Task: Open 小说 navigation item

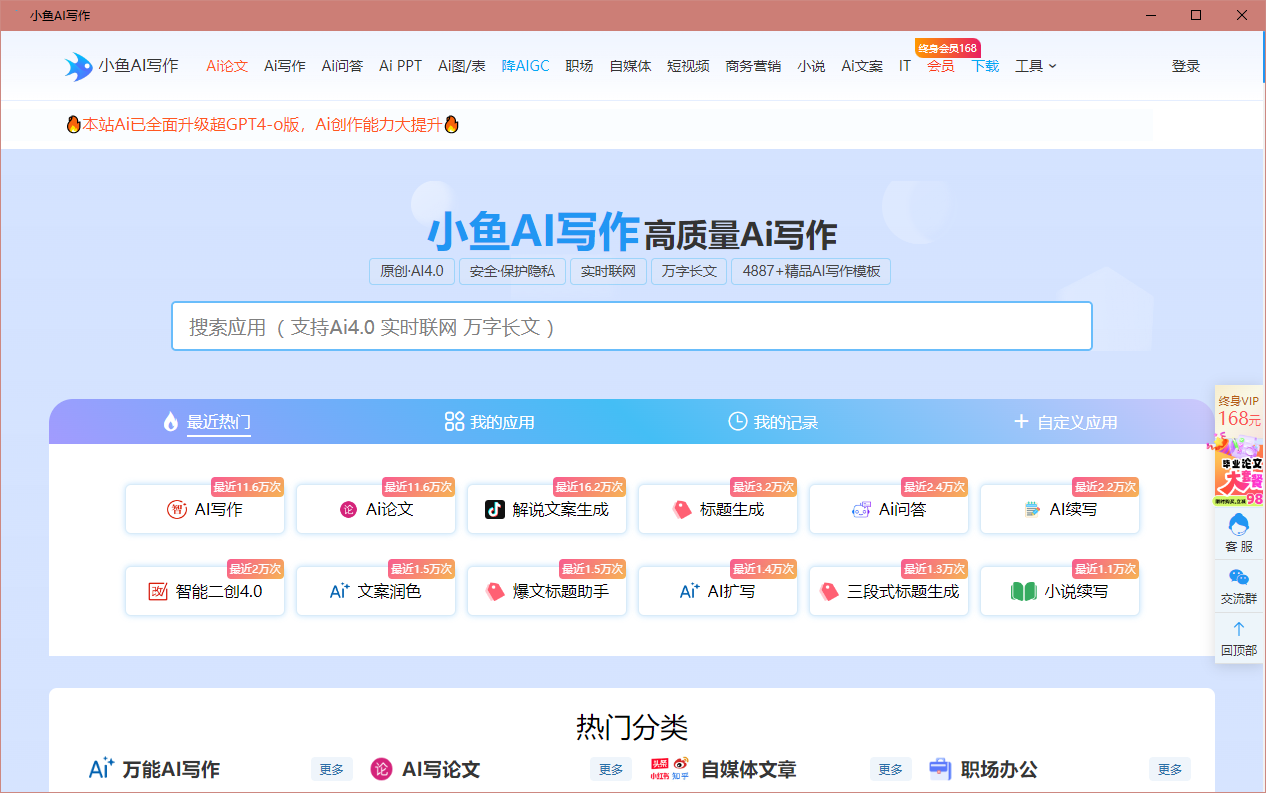Action: click(x=811, y=66)
